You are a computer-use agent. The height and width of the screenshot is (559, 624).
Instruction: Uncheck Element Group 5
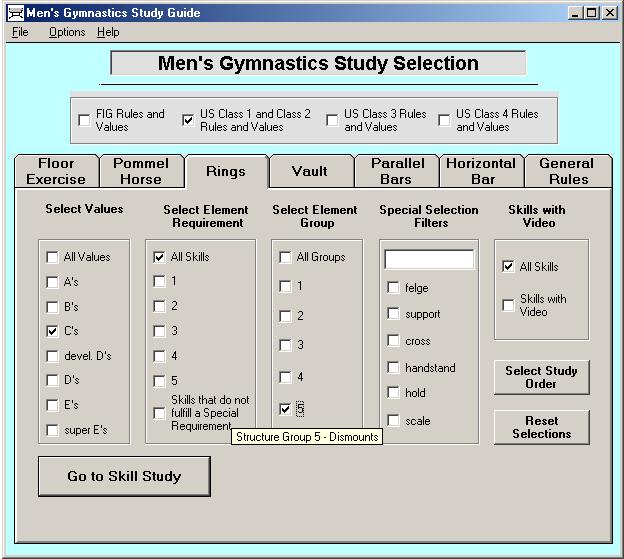tap(285, 409)
